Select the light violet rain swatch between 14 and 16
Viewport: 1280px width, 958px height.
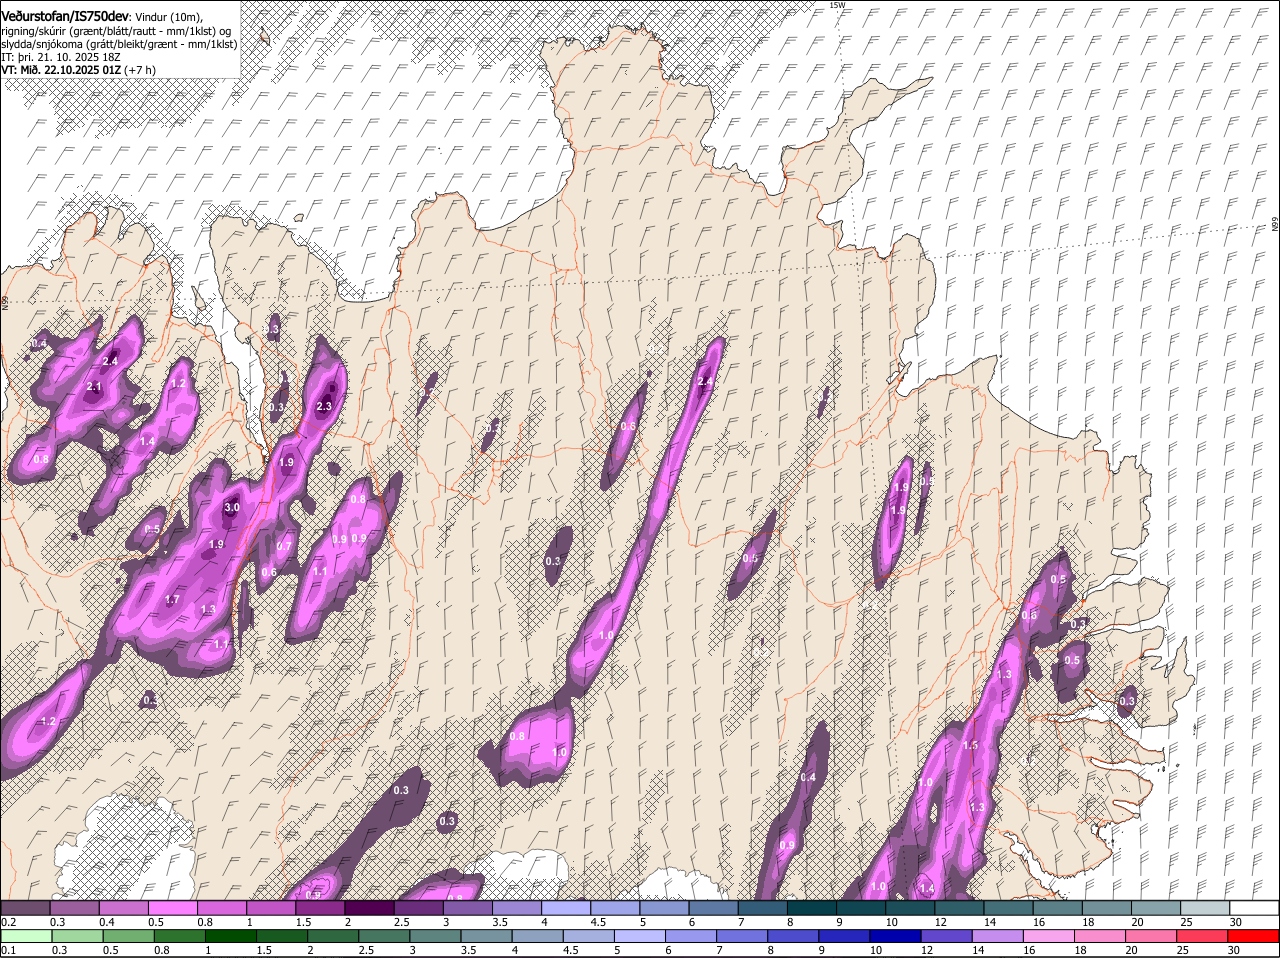1000,936
